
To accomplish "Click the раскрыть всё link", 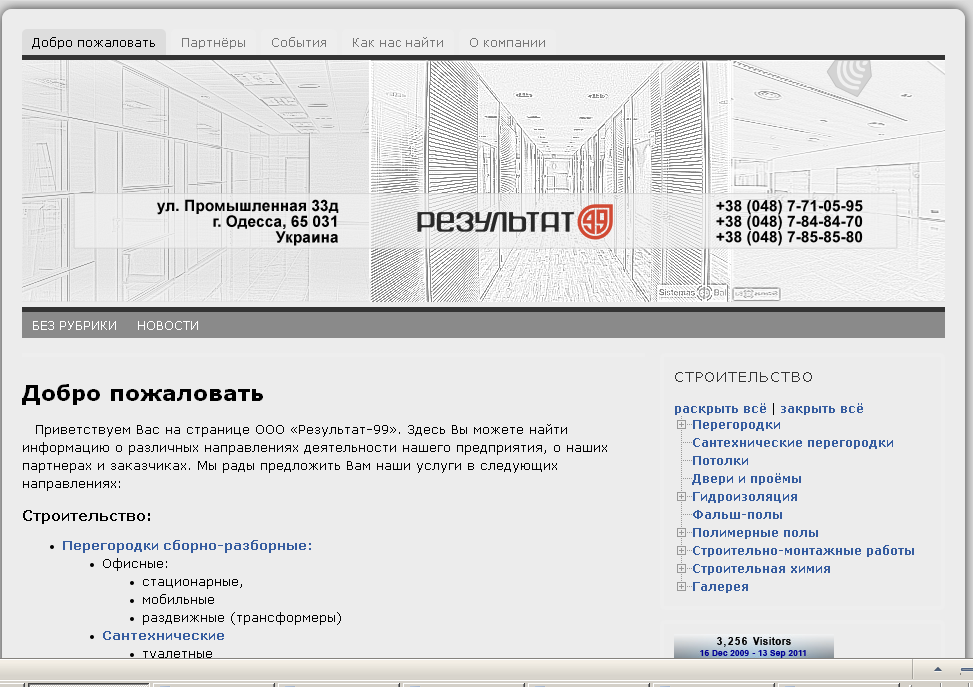I will tap(720, 408).
